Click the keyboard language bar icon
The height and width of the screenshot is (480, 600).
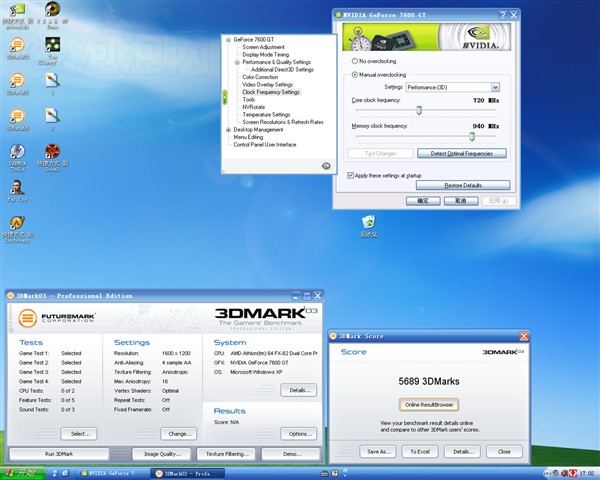click(324, 474)
